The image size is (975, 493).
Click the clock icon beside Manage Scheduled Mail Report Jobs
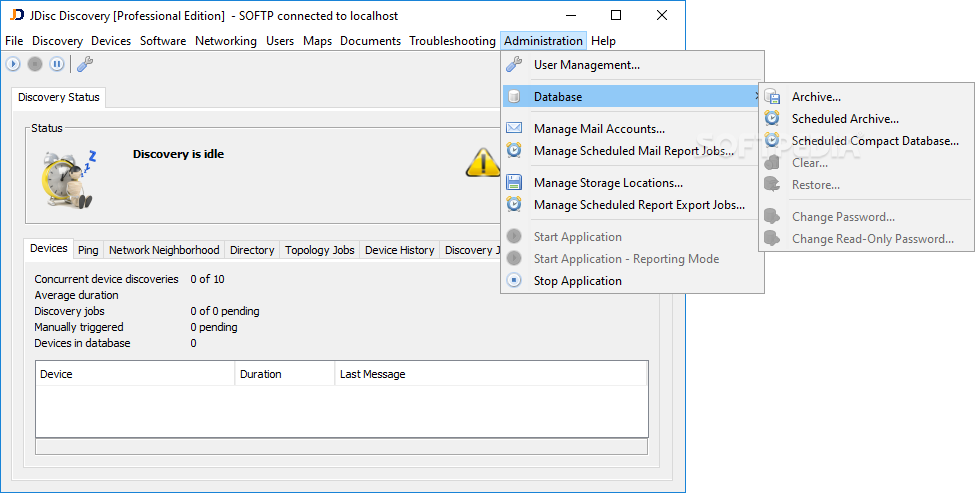pos(514,150)
